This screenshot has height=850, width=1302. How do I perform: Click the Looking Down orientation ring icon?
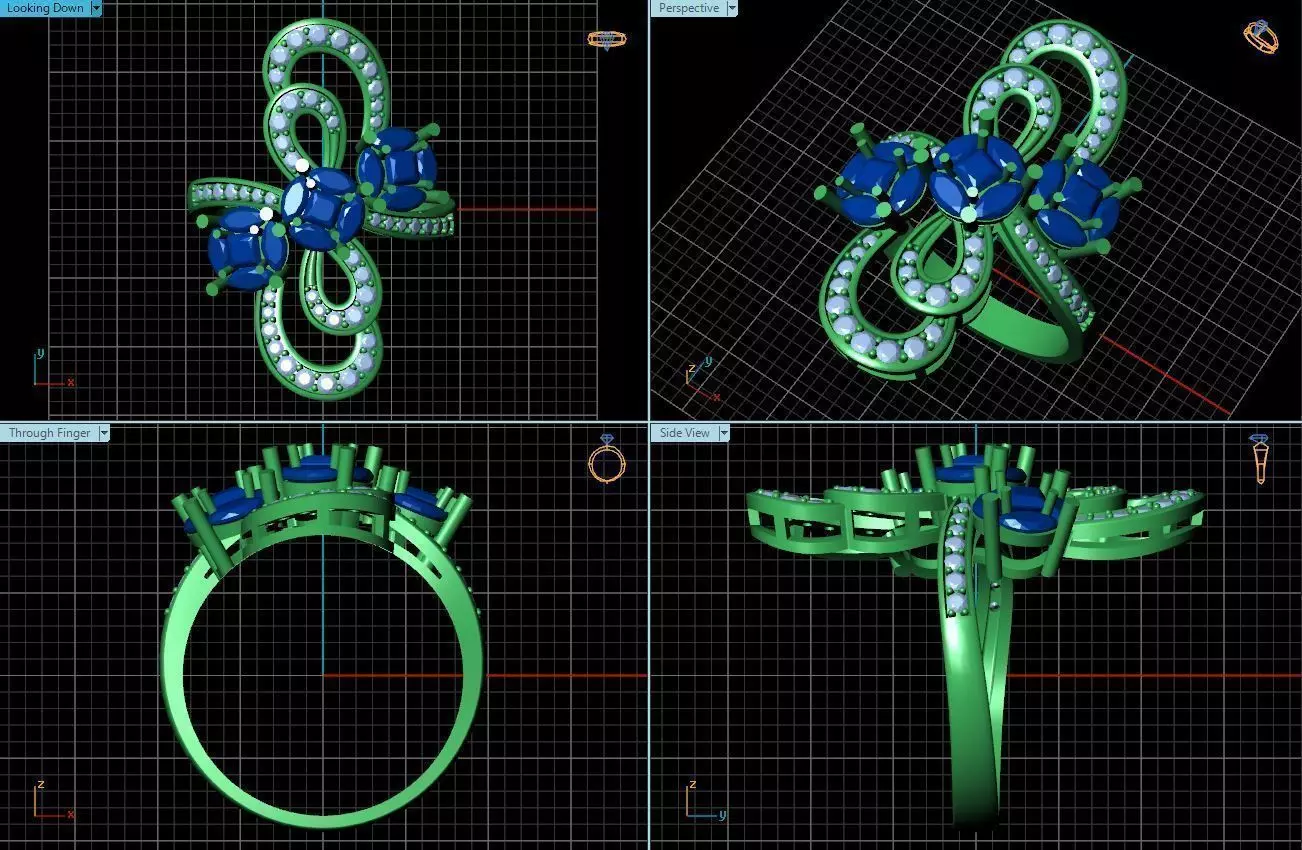[x=606, y=40]
